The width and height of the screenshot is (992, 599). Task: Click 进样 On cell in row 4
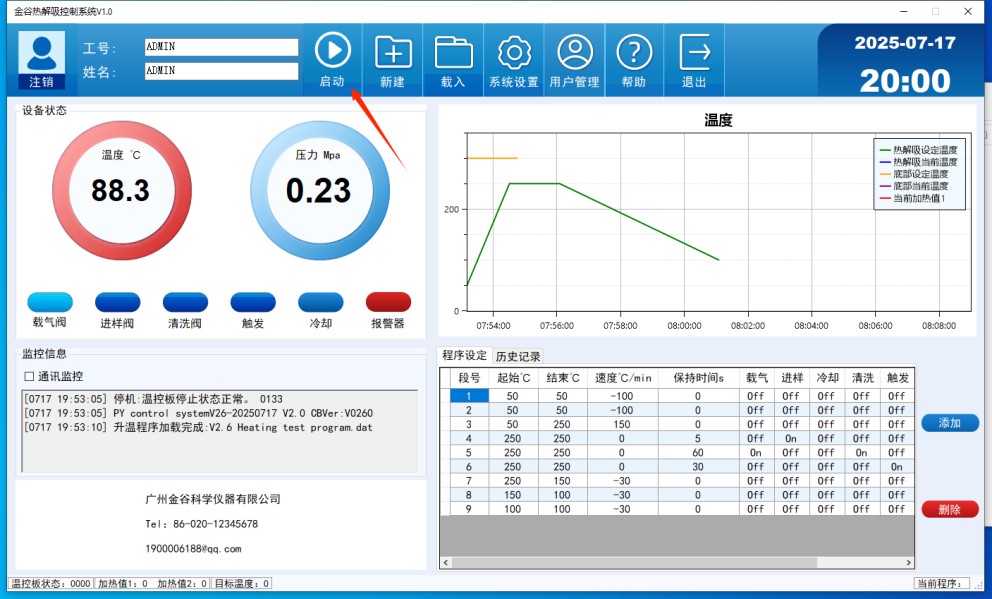coord(791,438)
